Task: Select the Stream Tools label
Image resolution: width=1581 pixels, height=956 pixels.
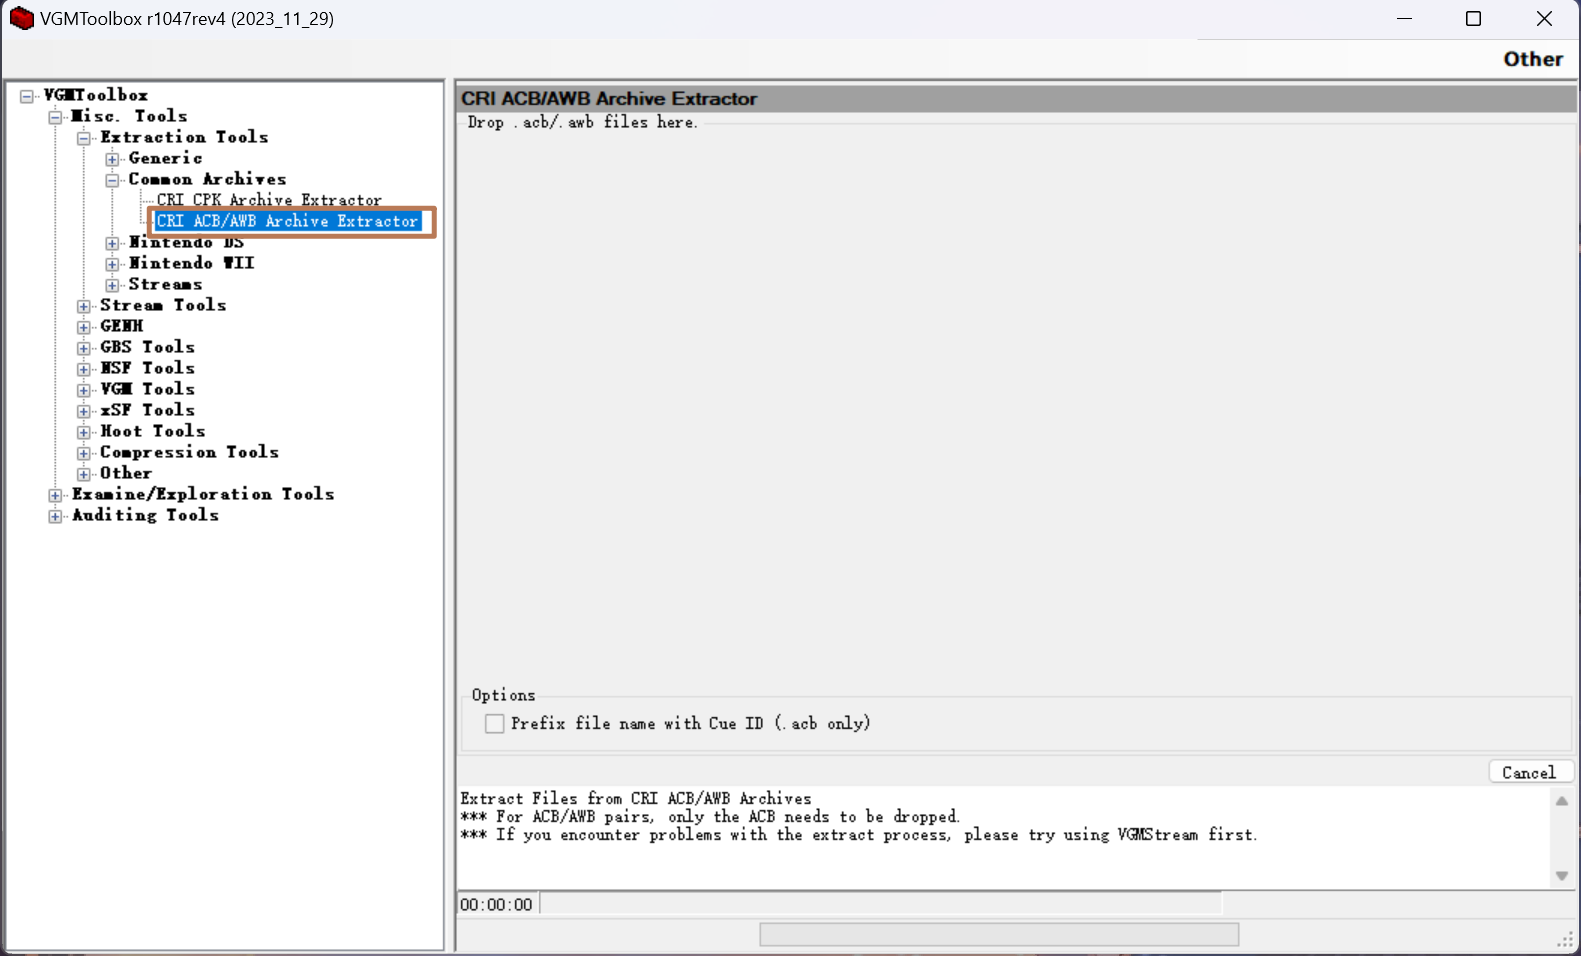Action: 163,305
